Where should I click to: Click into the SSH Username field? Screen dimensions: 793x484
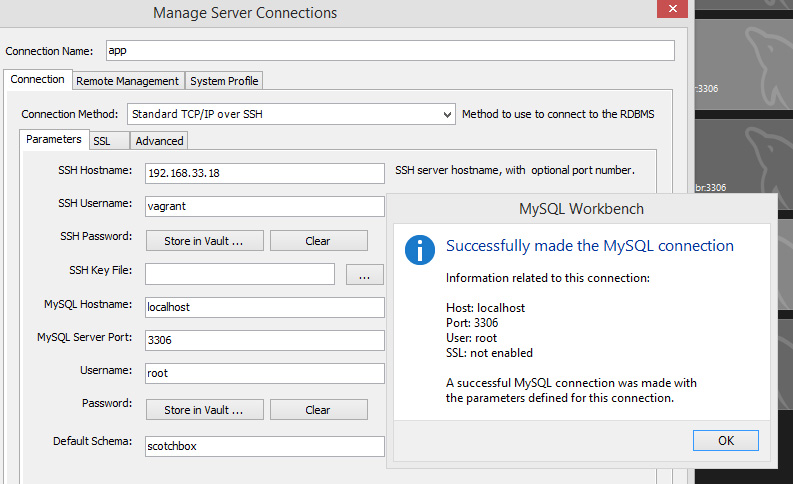264,206
